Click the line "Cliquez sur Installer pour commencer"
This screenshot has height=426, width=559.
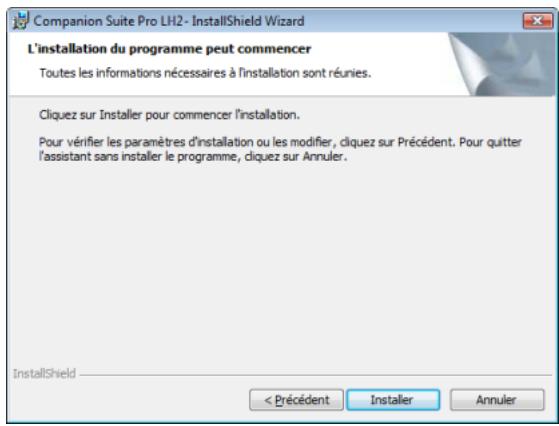point(169,115)
